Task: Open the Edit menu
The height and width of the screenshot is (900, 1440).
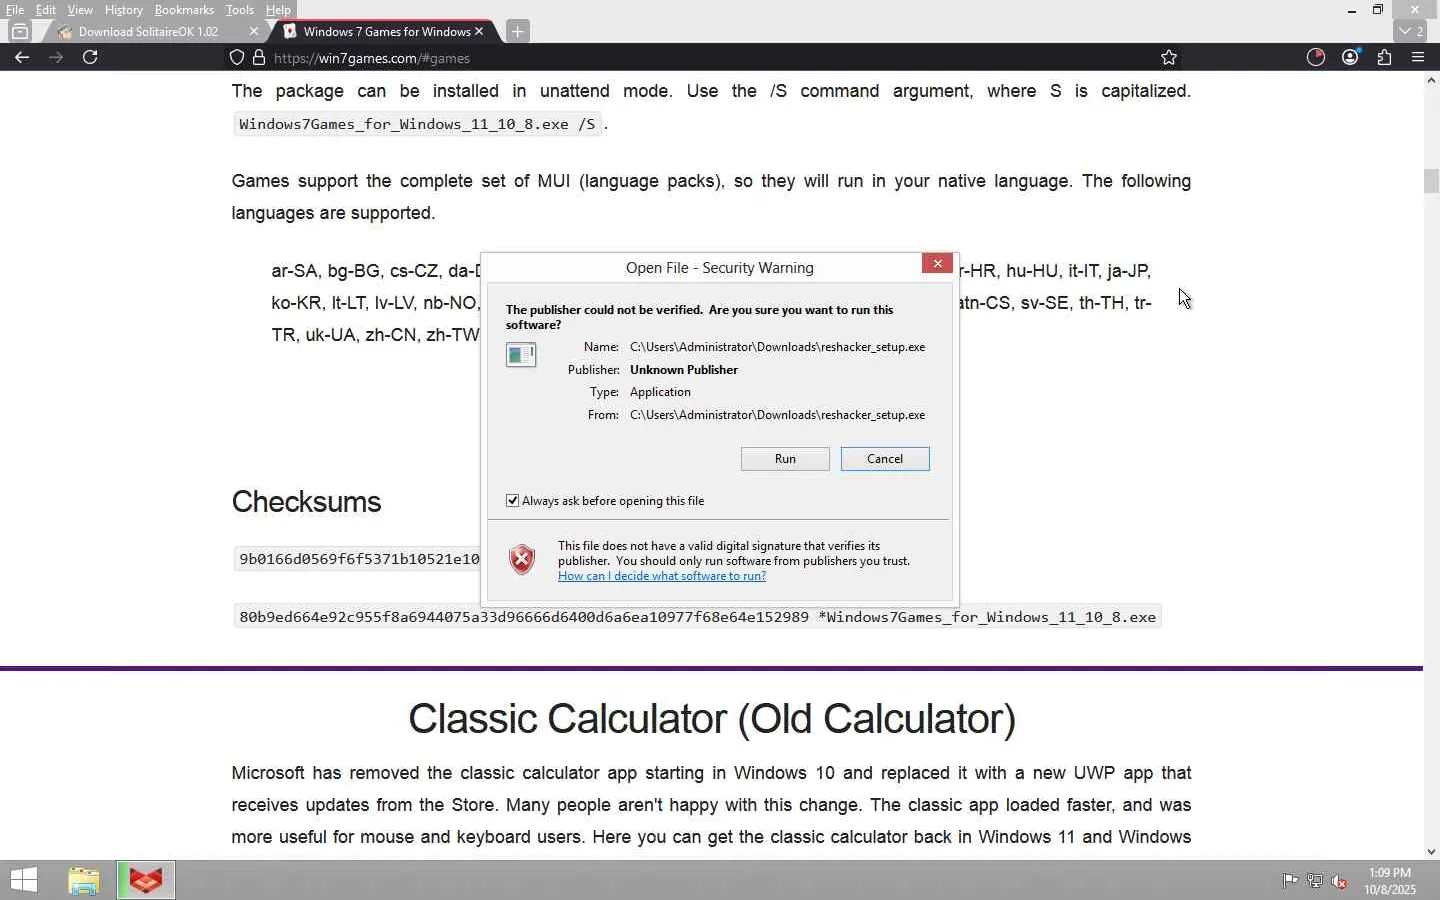Action: click(46, 10)
